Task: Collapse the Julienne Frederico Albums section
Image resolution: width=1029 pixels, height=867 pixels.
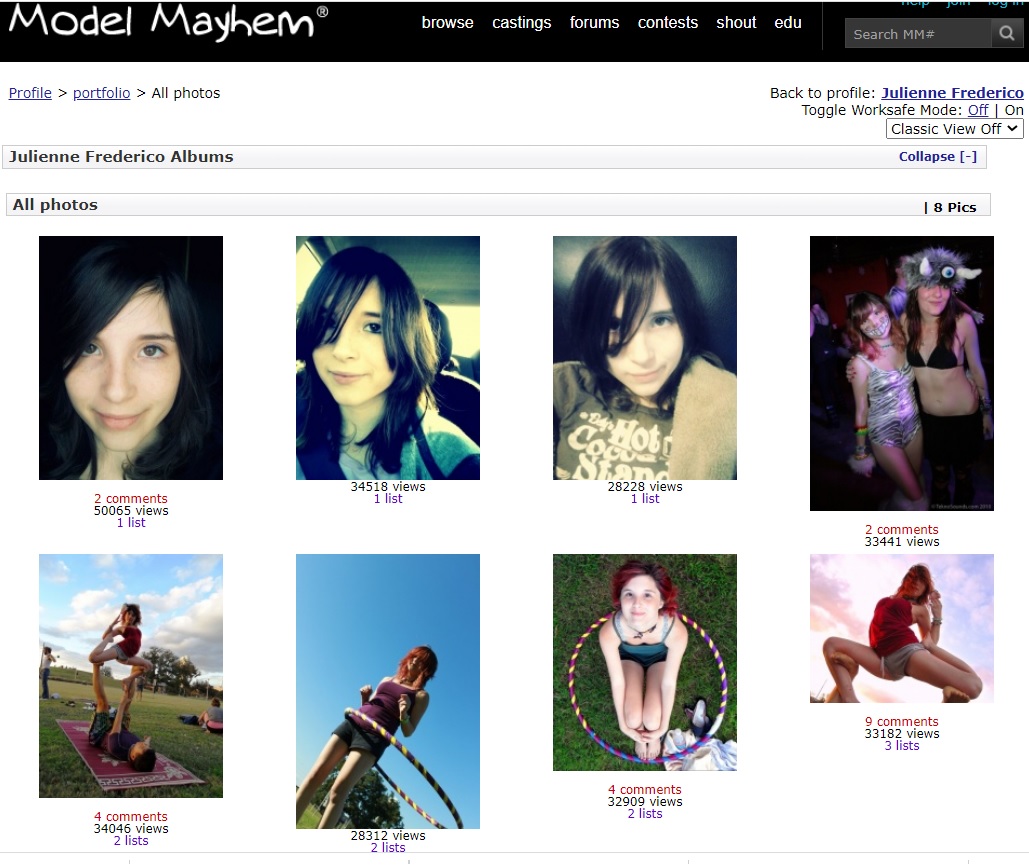Action: (938, 156)
